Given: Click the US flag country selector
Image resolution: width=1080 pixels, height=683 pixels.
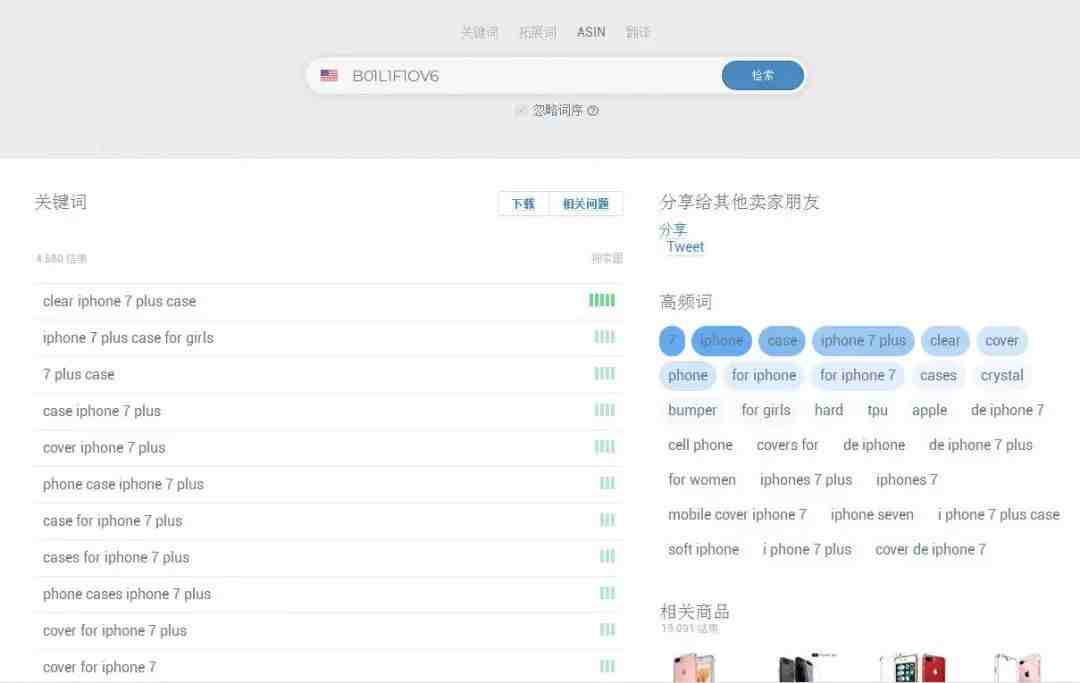Looking at the screenshot, I should pyautogui.click(x=329, y=76).
